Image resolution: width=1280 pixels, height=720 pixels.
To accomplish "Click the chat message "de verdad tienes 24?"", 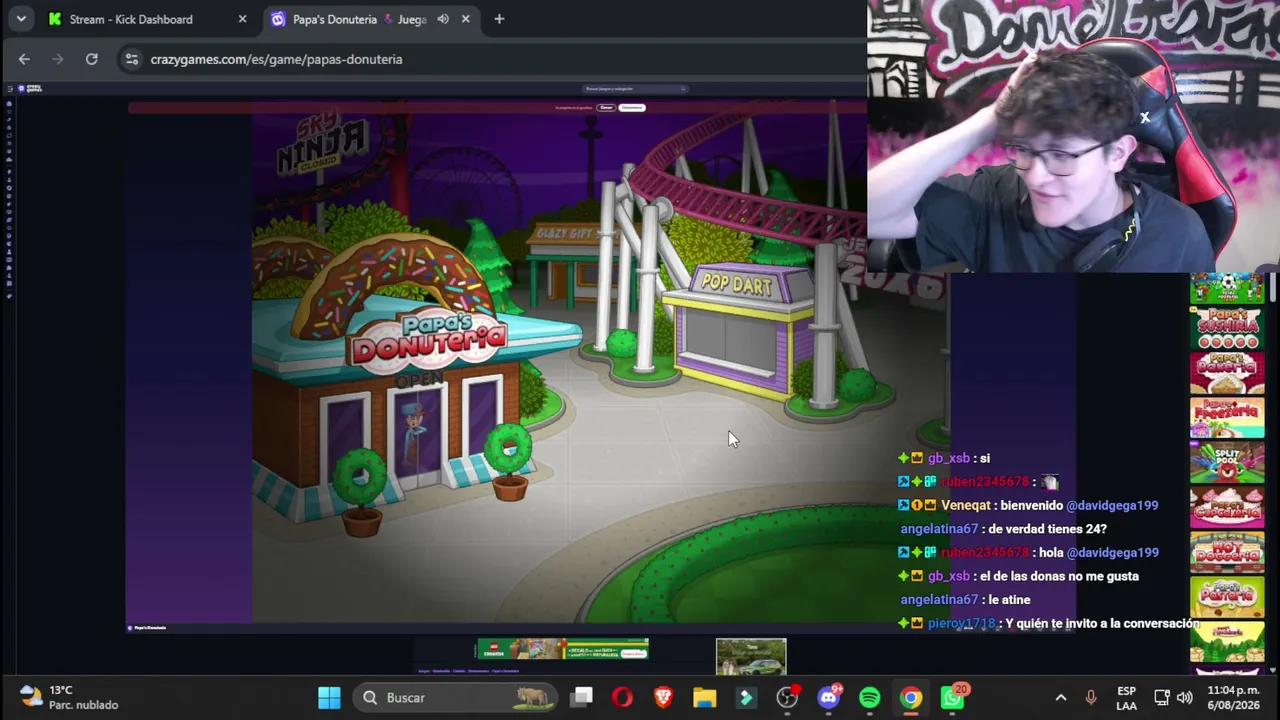I will (x=1048, y=529).
